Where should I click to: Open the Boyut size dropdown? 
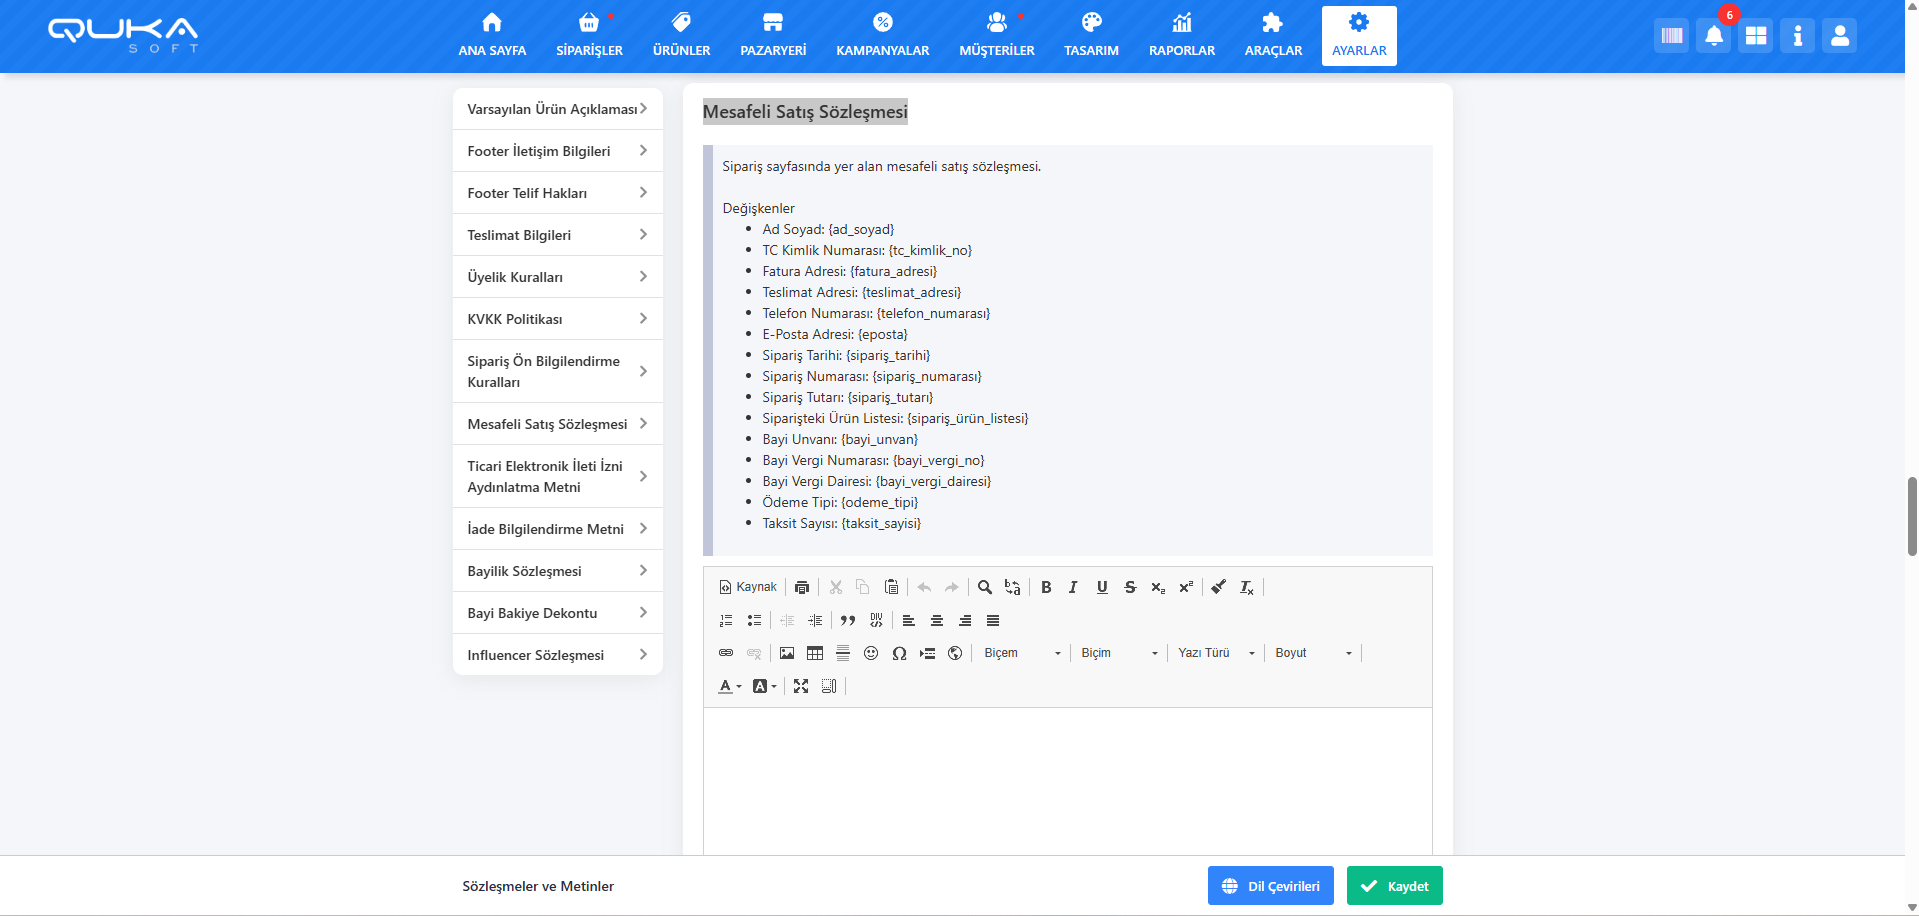coord(1312,653)
